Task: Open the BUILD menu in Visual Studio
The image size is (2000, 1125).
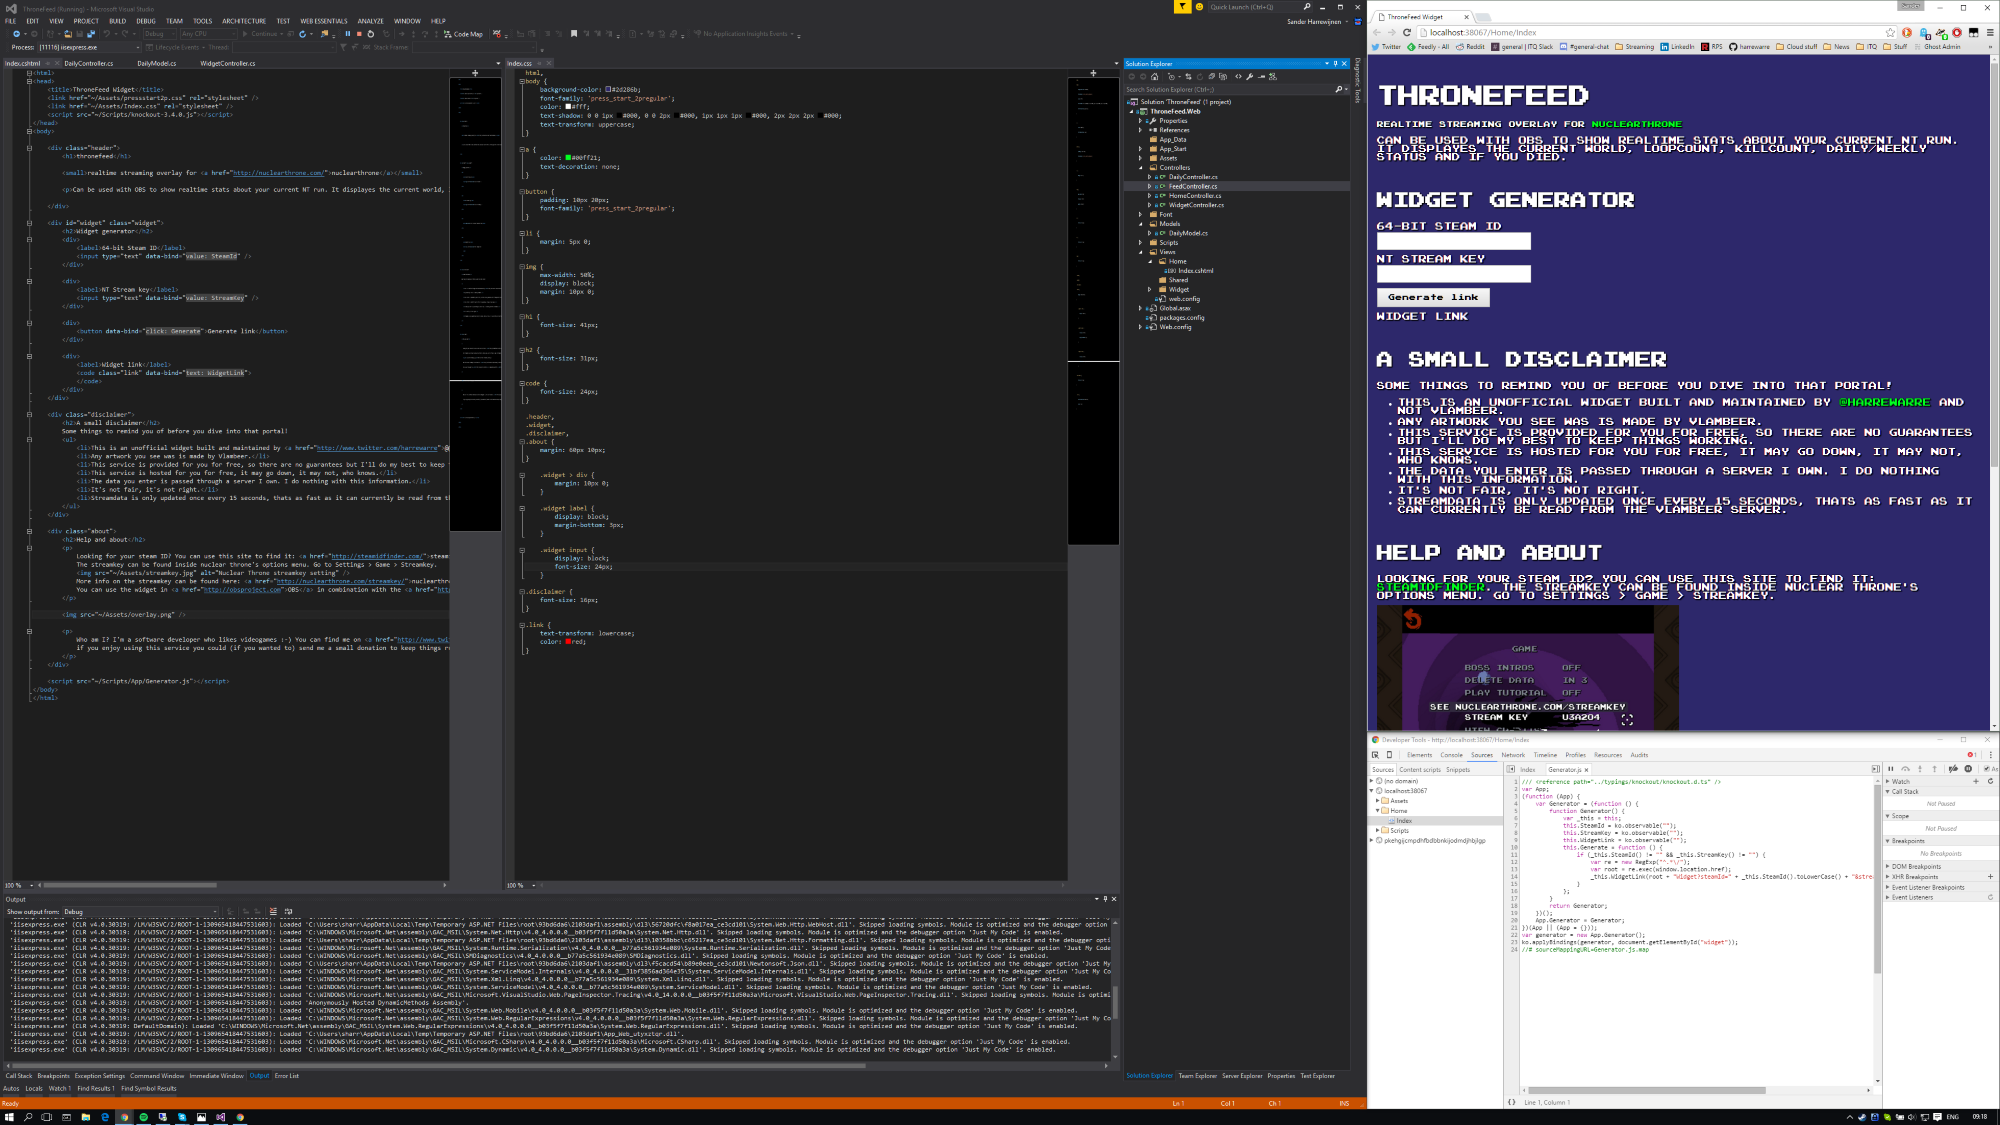Action: (x=117, y=21)
